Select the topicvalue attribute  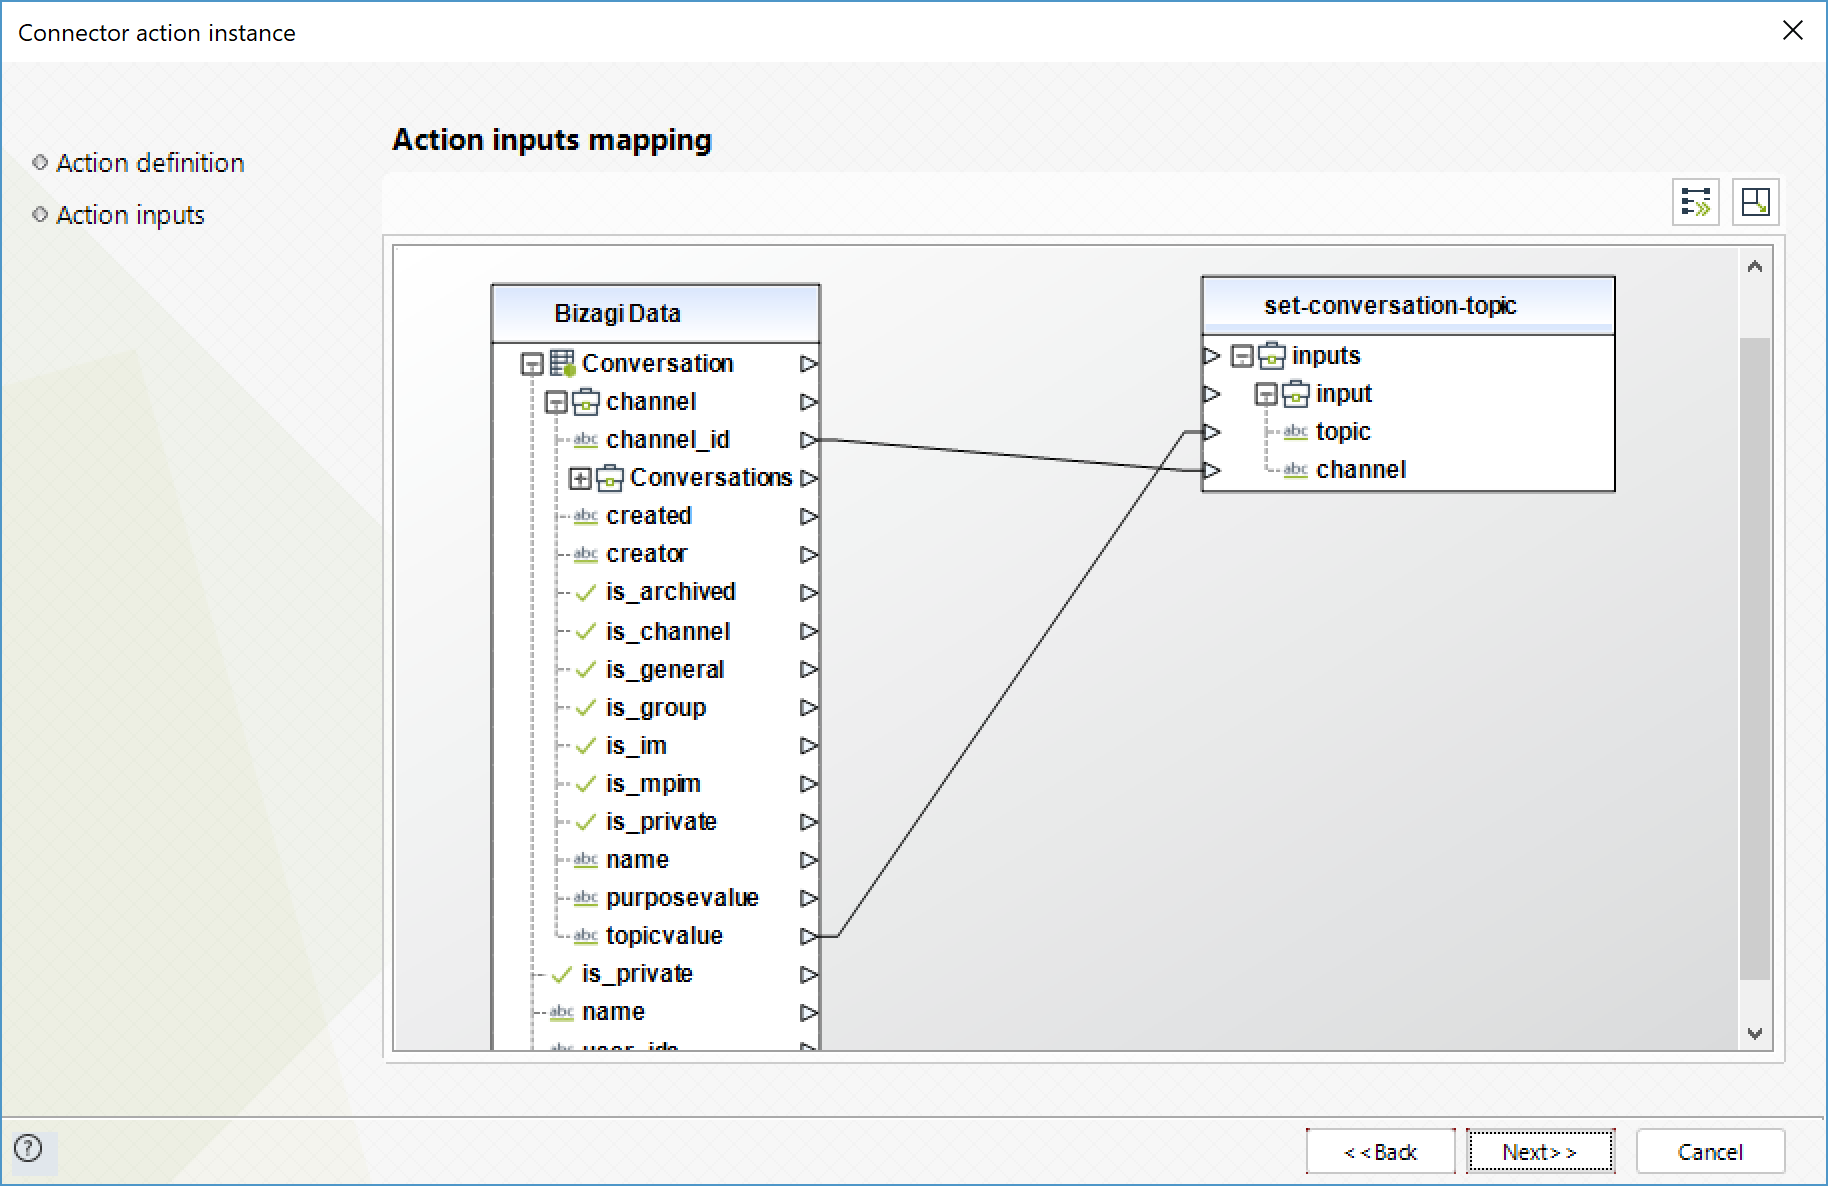click(664, 936)
